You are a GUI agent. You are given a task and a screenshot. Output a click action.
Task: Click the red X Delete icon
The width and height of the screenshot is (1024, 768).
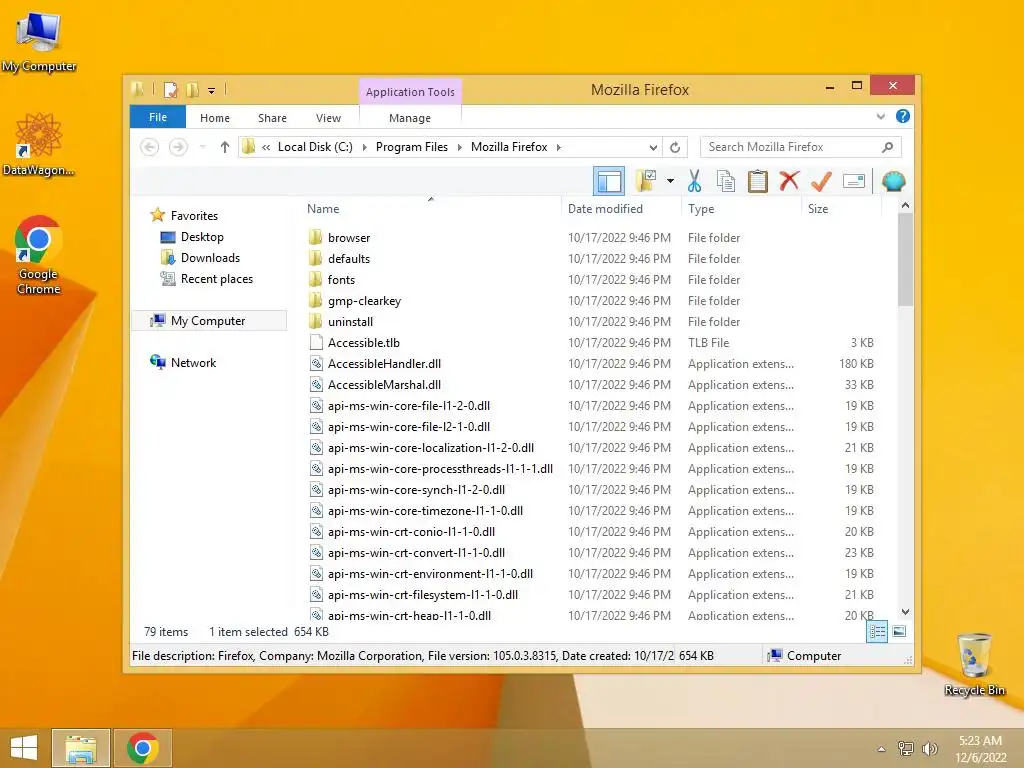(x=789, y=180)
